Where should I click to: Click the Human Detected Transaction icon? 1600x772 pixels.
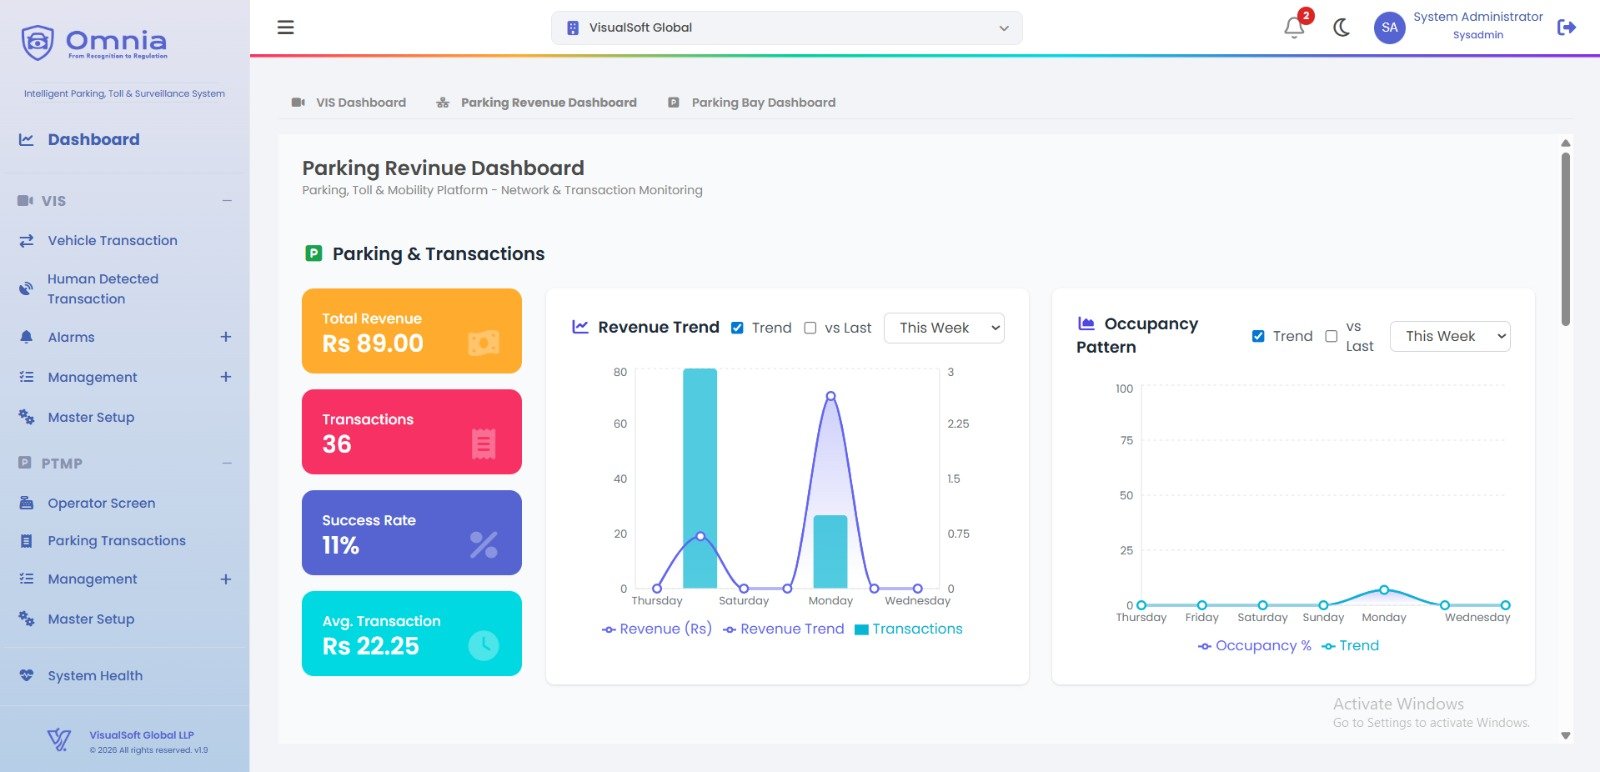(x=26, y=289)
